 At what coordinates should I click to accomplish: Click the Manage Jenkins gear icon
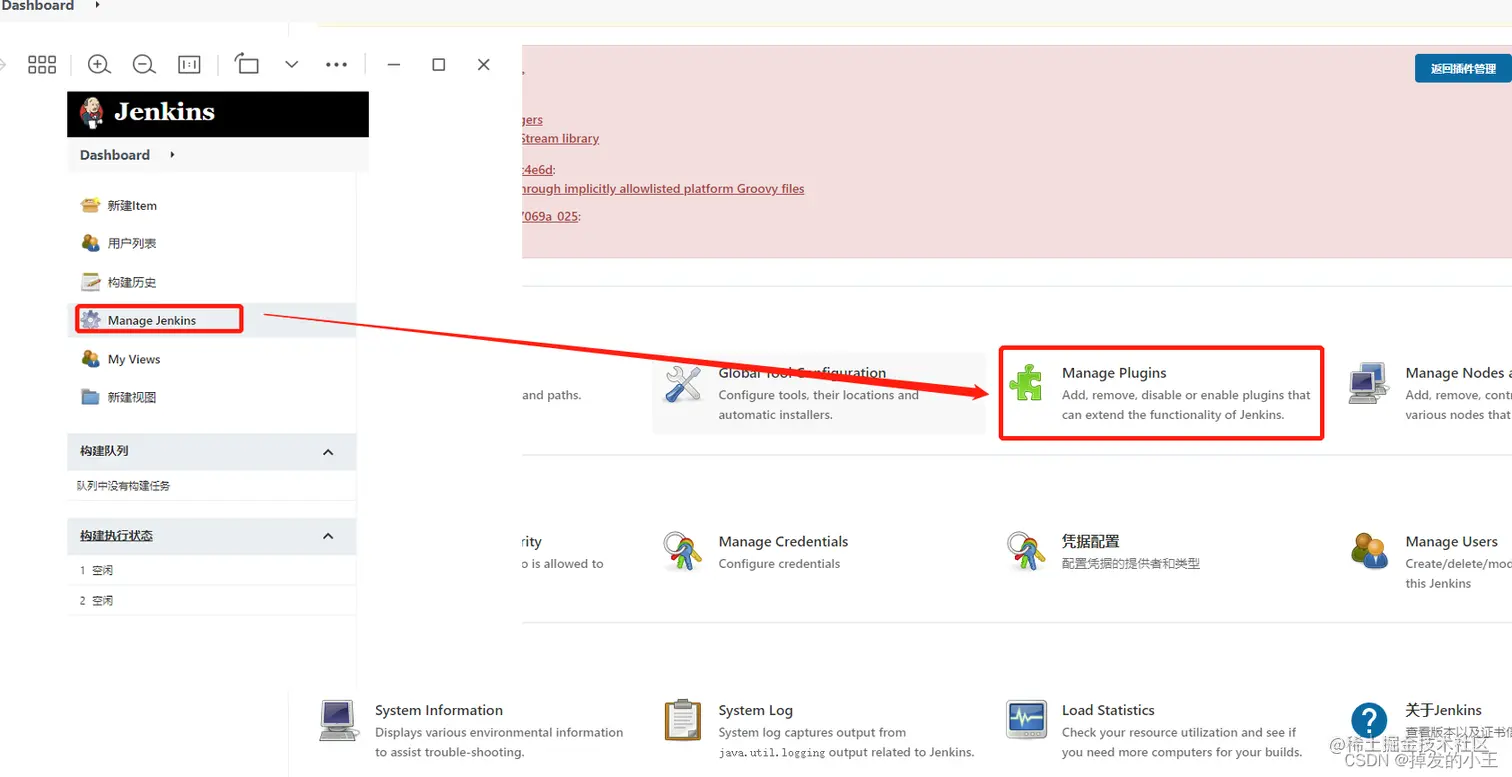pos(91,320)
